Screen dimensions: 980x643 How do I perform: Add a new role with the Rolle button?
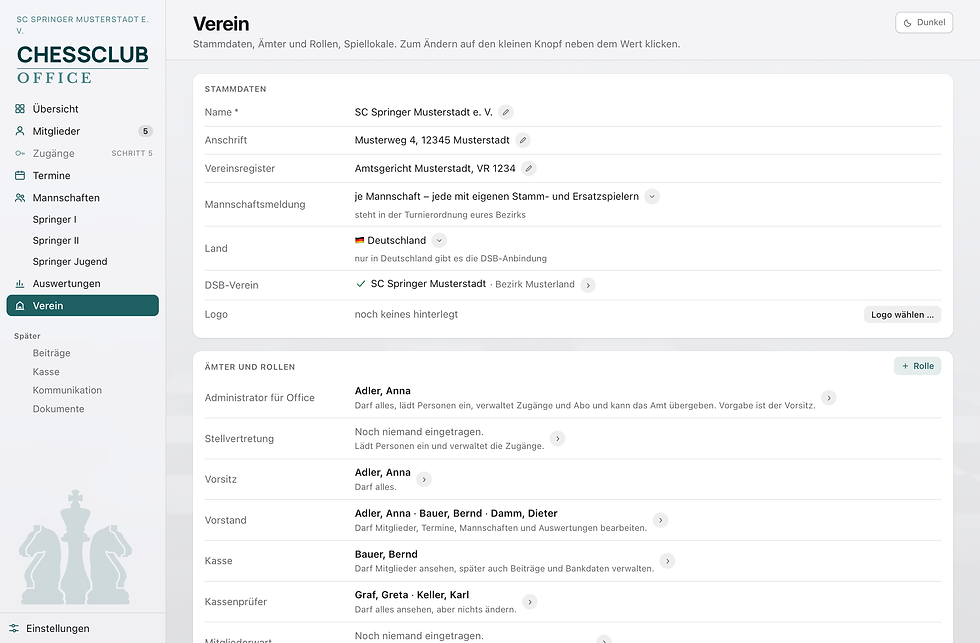coord(918,366)
